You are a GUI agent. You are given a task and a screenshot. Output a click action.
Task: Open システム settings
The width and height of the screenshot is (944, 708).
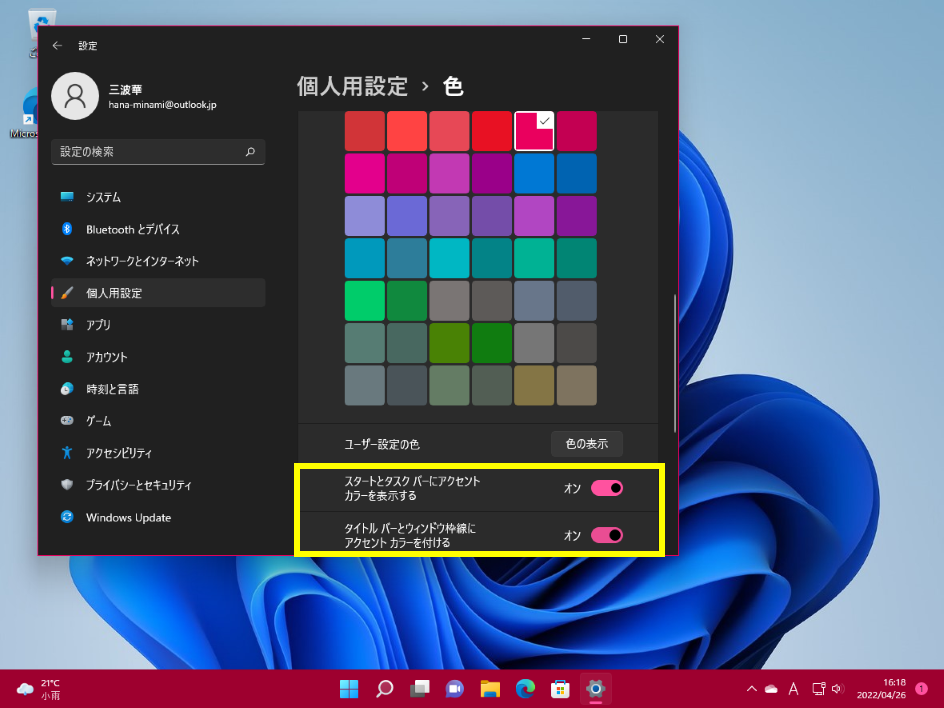click(x=158, y=197)
